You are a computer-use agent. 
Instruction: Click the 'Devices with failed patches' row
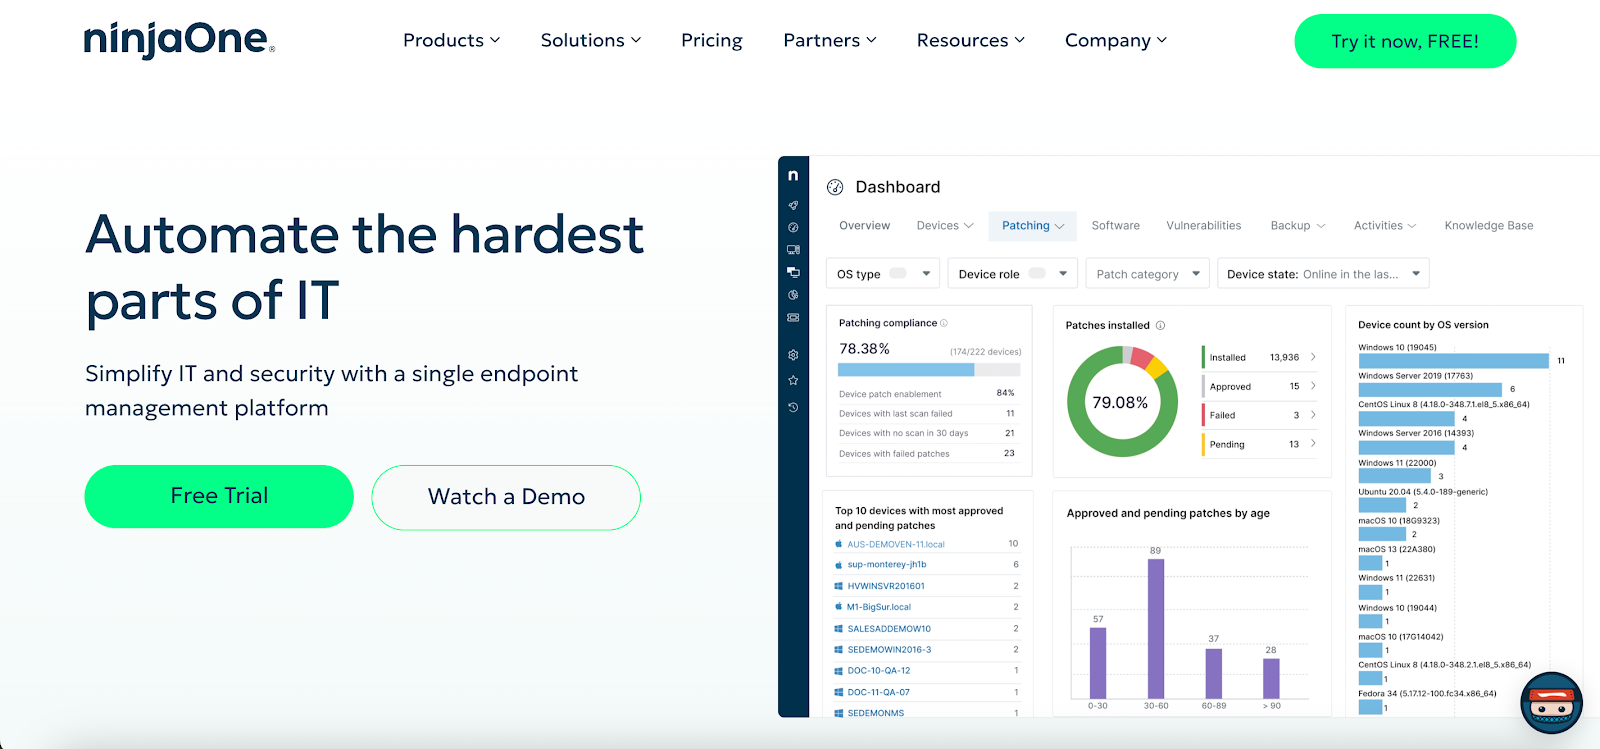(x=927, y=454)
